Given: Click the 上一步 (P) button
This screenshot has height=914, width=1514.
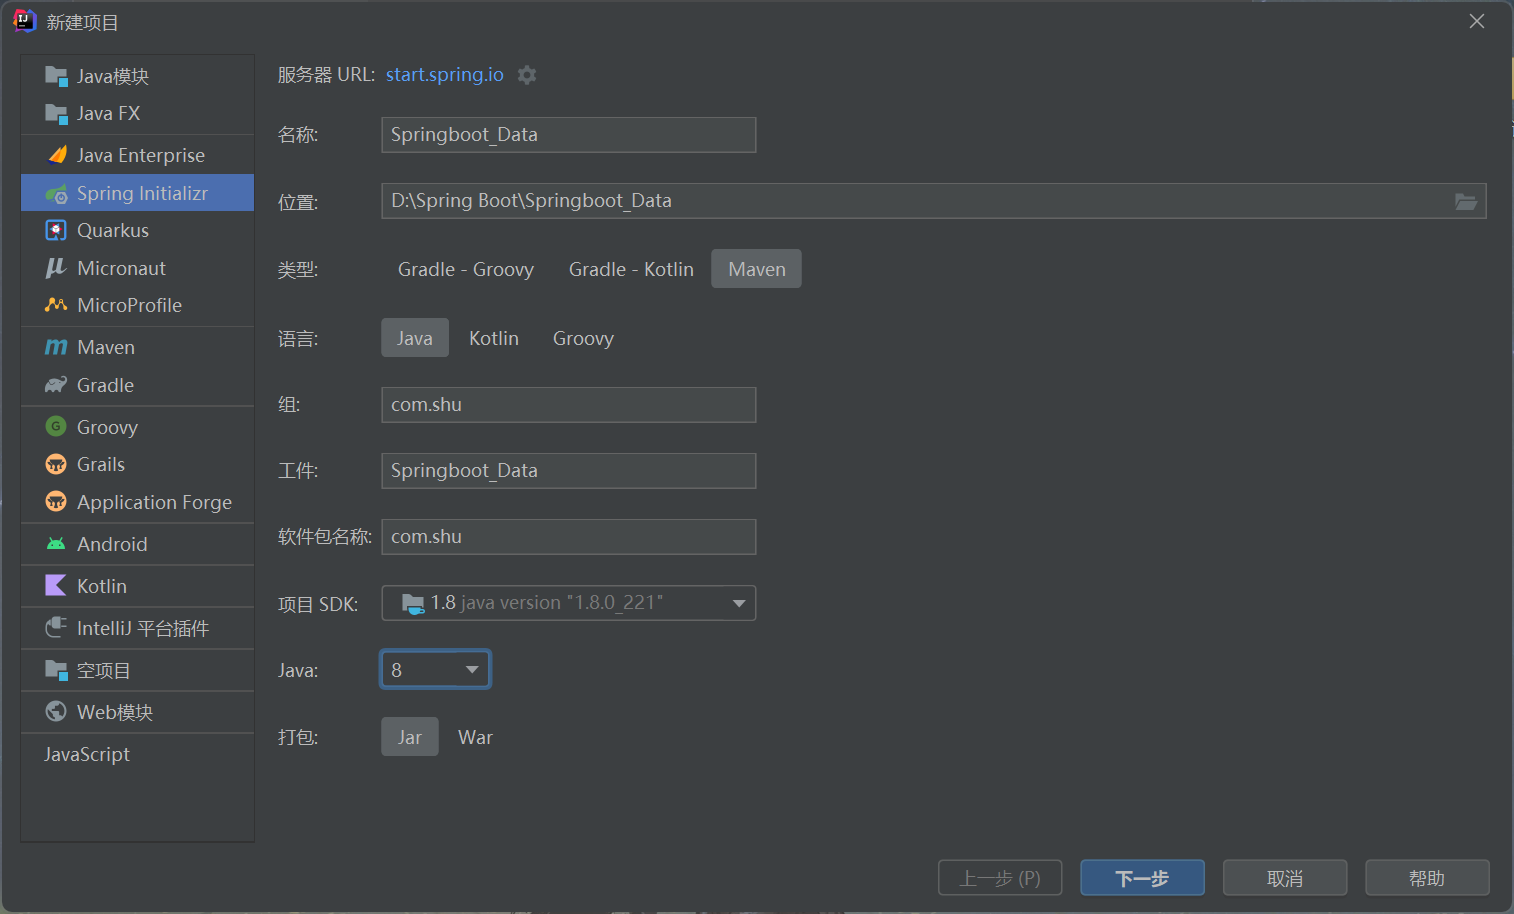Looking at the screenshot, I should [x=1000, y=878].
